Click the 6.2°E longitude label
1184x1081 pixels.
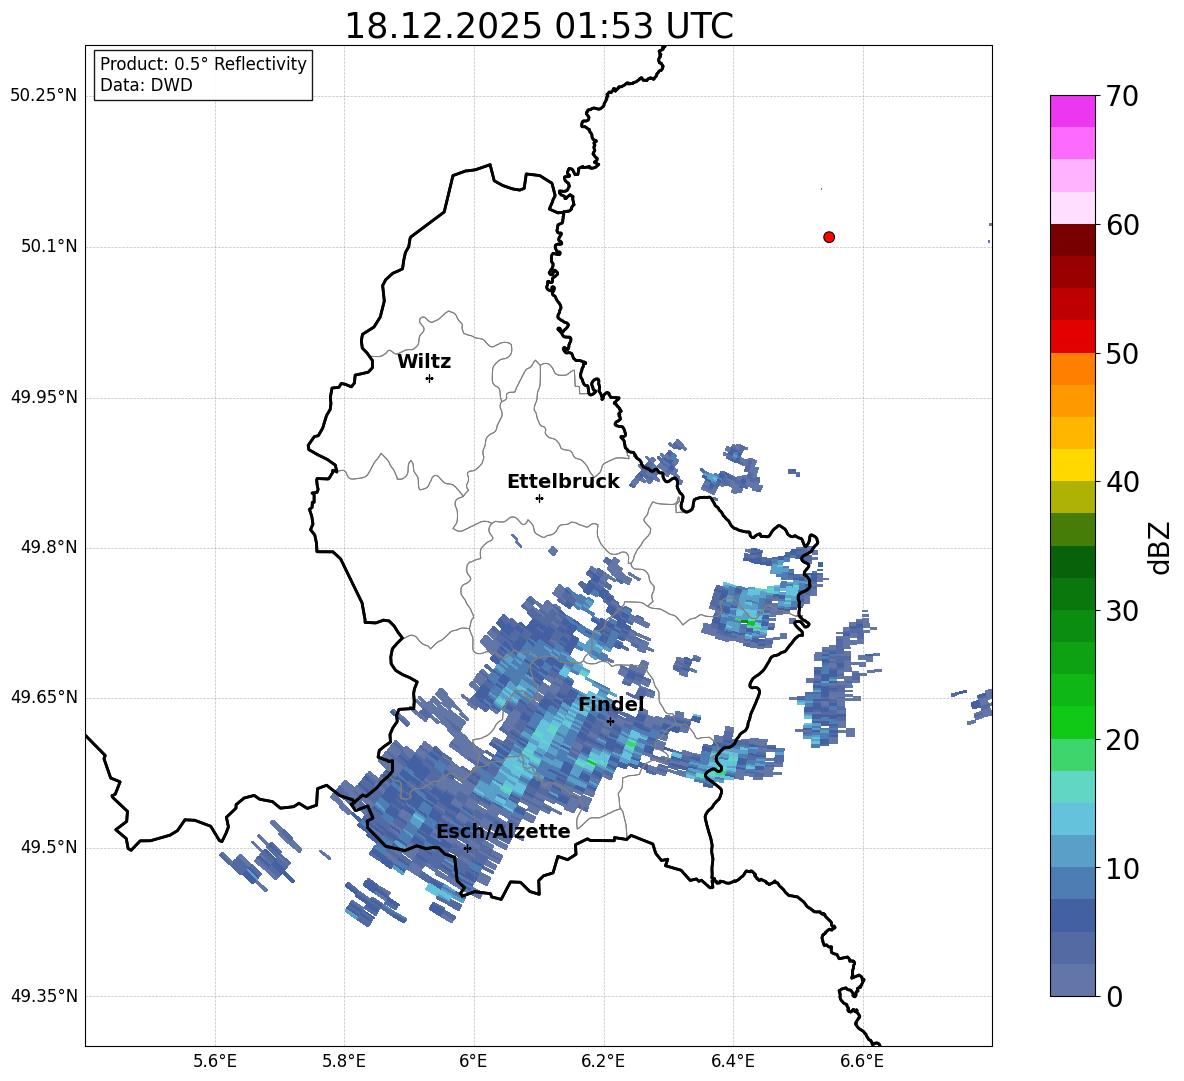pyautogui.click(x=603, y=1061)
